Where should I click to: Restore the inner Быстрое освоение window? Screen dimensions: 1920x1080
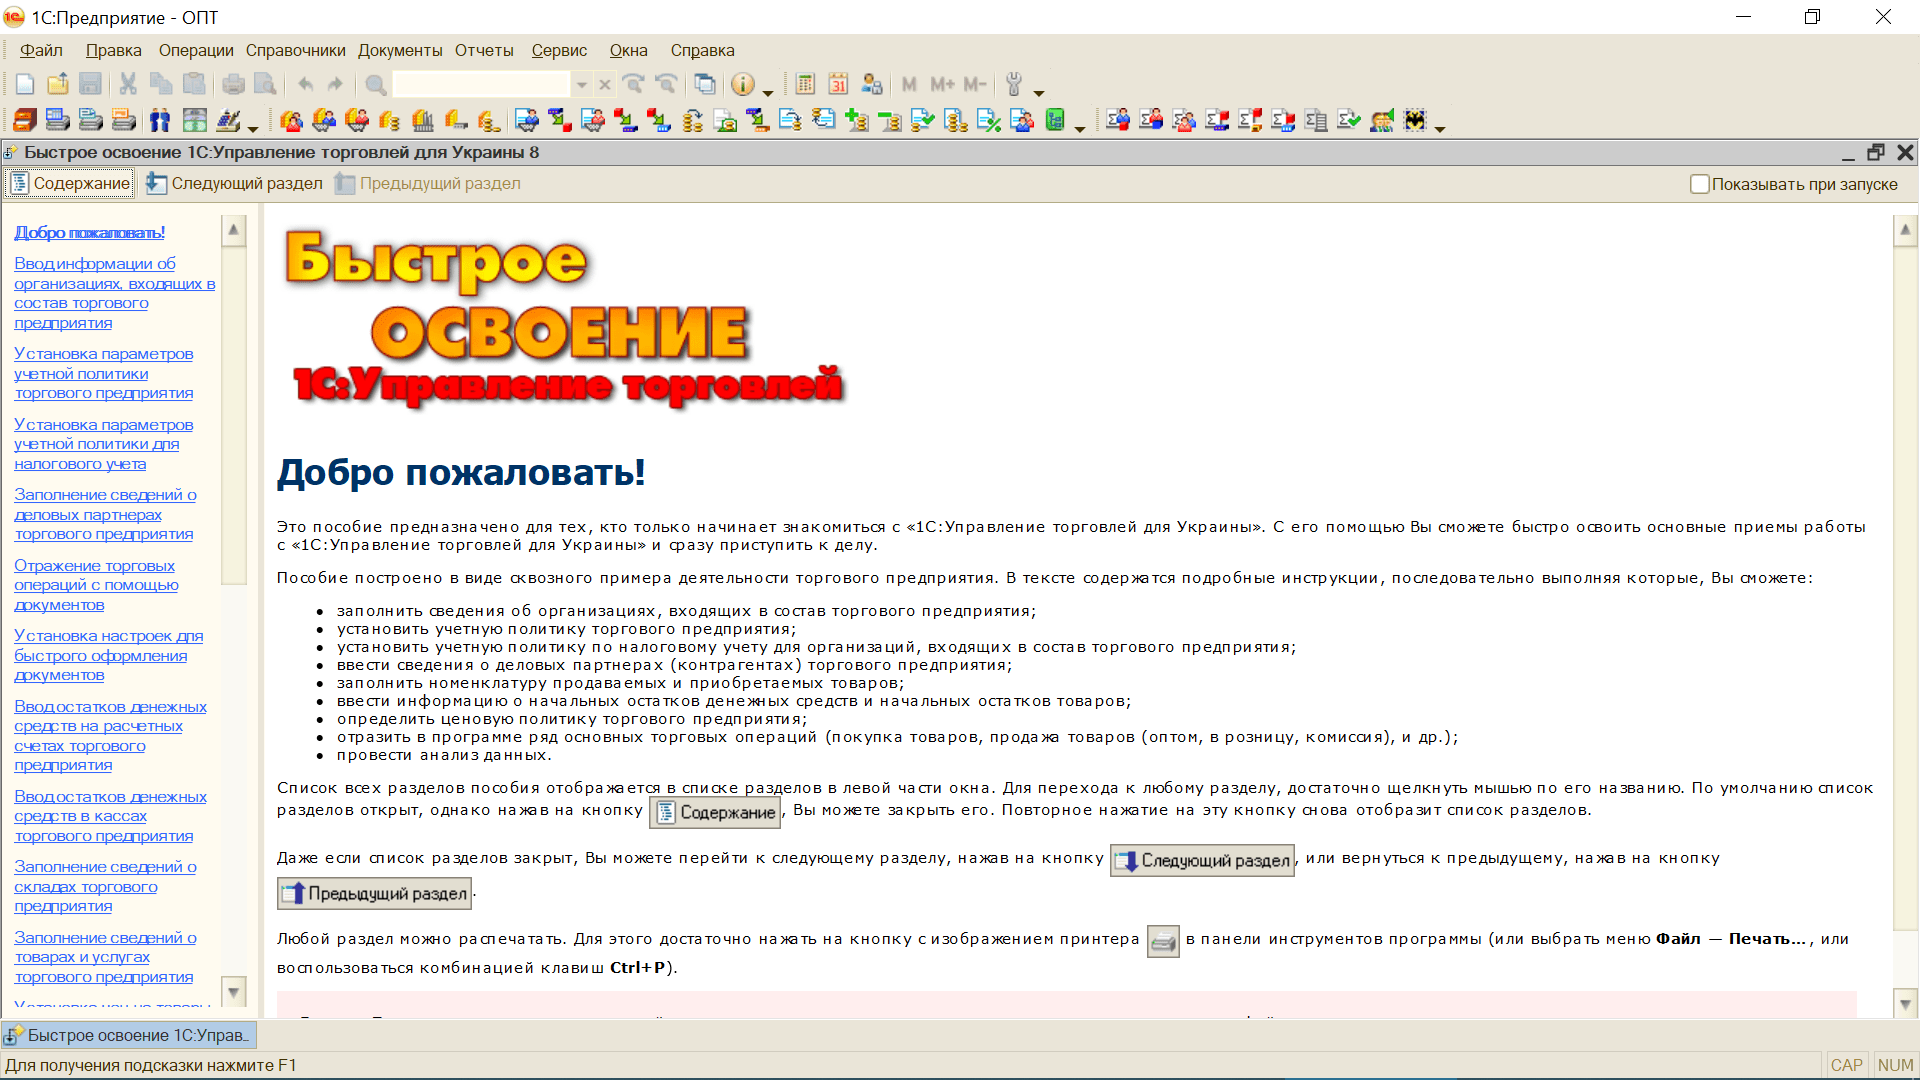coord(1876,152)
